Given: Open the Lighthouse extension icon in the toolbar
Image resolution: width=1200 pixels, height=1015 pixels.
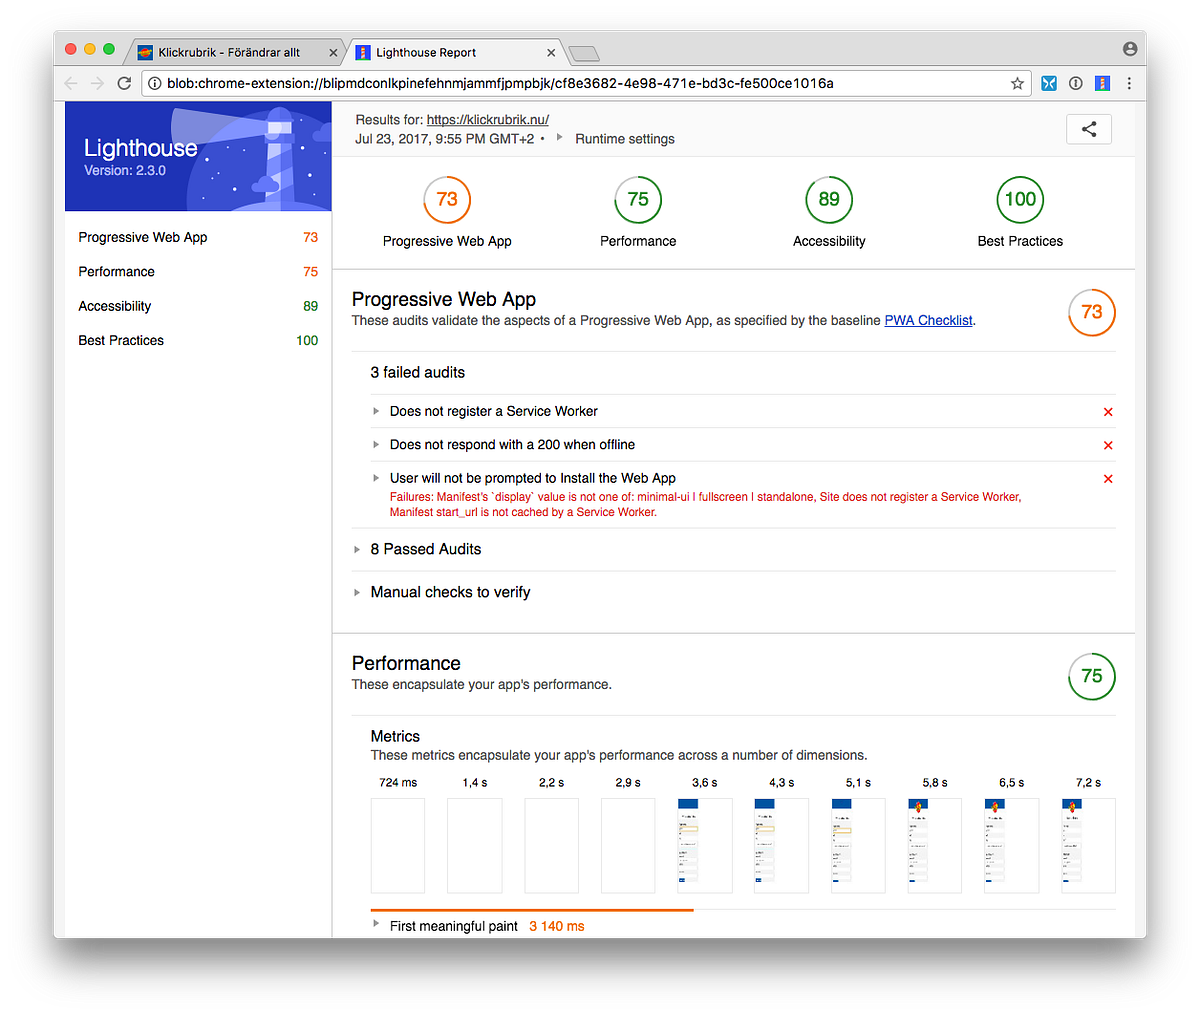Looking at the screenshot, I should [1102, 83].
